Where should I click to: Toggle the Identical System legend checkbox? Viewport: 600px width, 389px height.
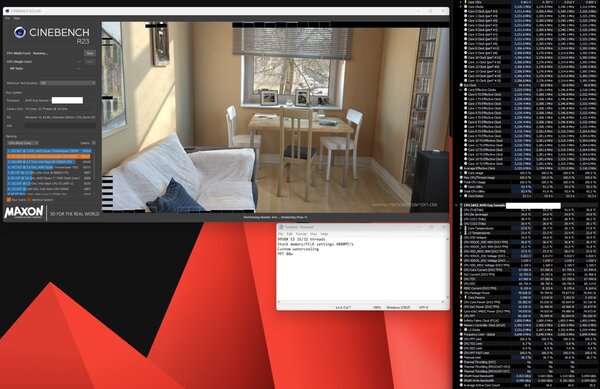point(29,200)
